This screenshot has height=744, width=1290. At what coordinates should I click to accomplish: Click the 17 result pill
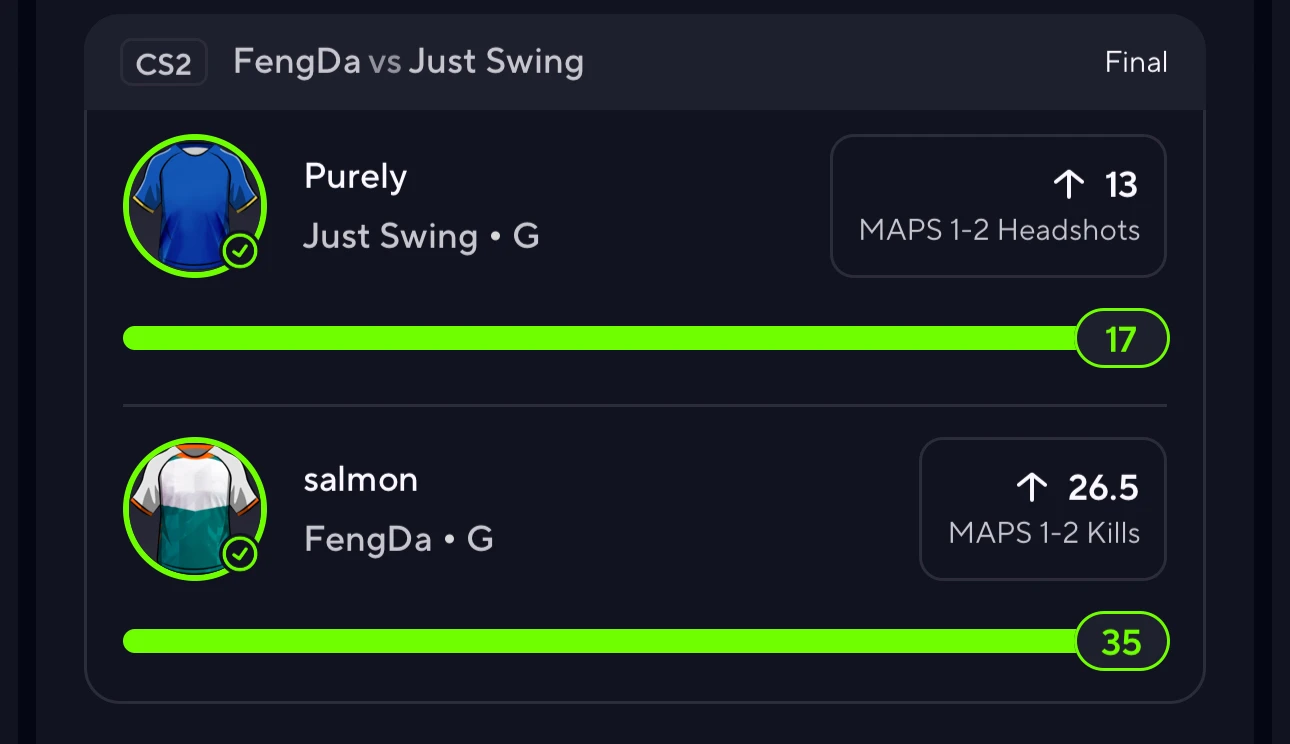pos(1121,339)
